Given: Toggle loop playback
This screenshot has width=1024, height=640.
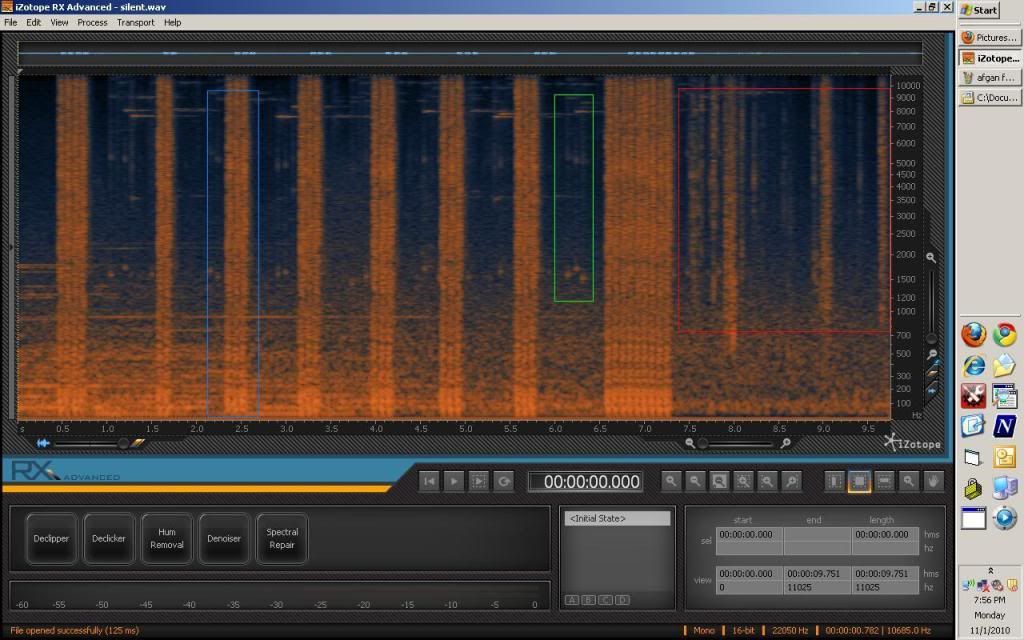Looking at the screenshot, I should click(x=504, y=481).
